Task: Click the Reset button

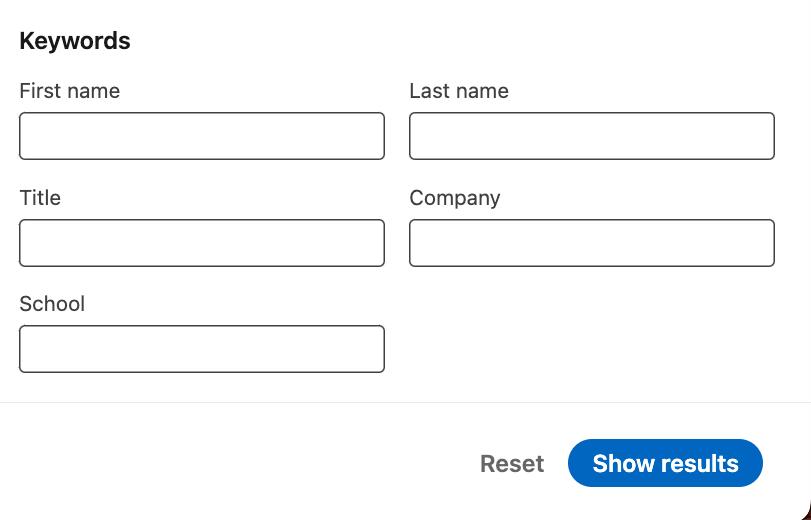Action: coord(512,464)
